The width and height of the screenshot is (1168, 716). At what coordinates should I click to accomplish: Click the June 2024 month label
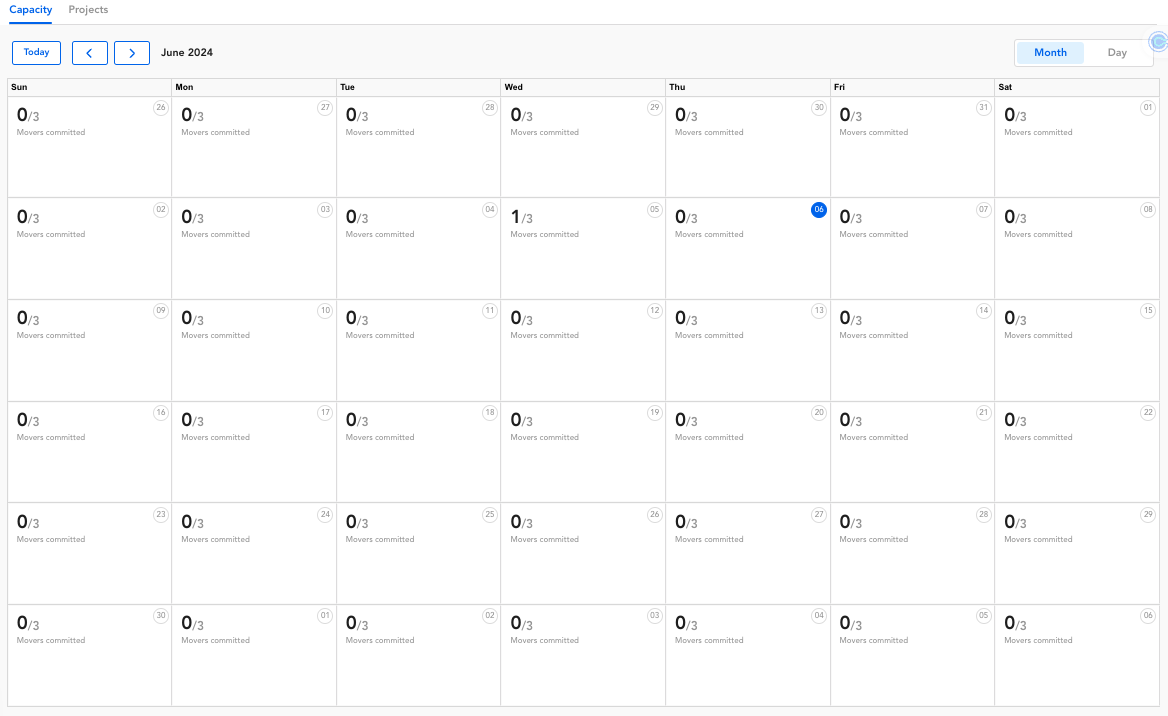pyautogui.click(x=187, y=53)
